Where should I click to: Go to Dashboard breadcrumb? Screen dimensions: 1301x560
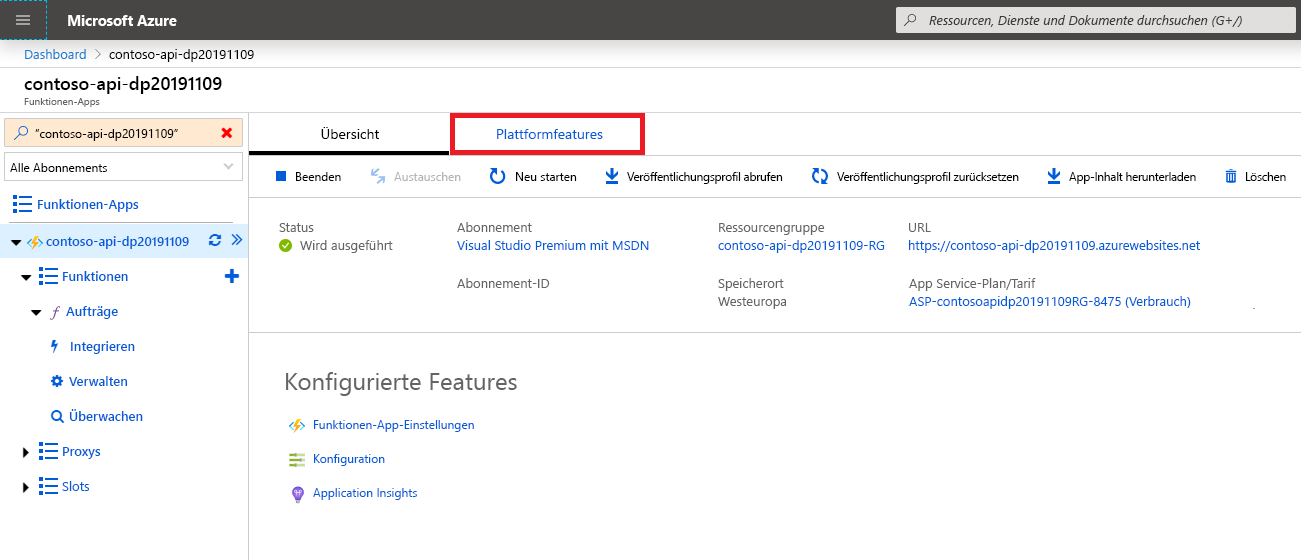55,54
